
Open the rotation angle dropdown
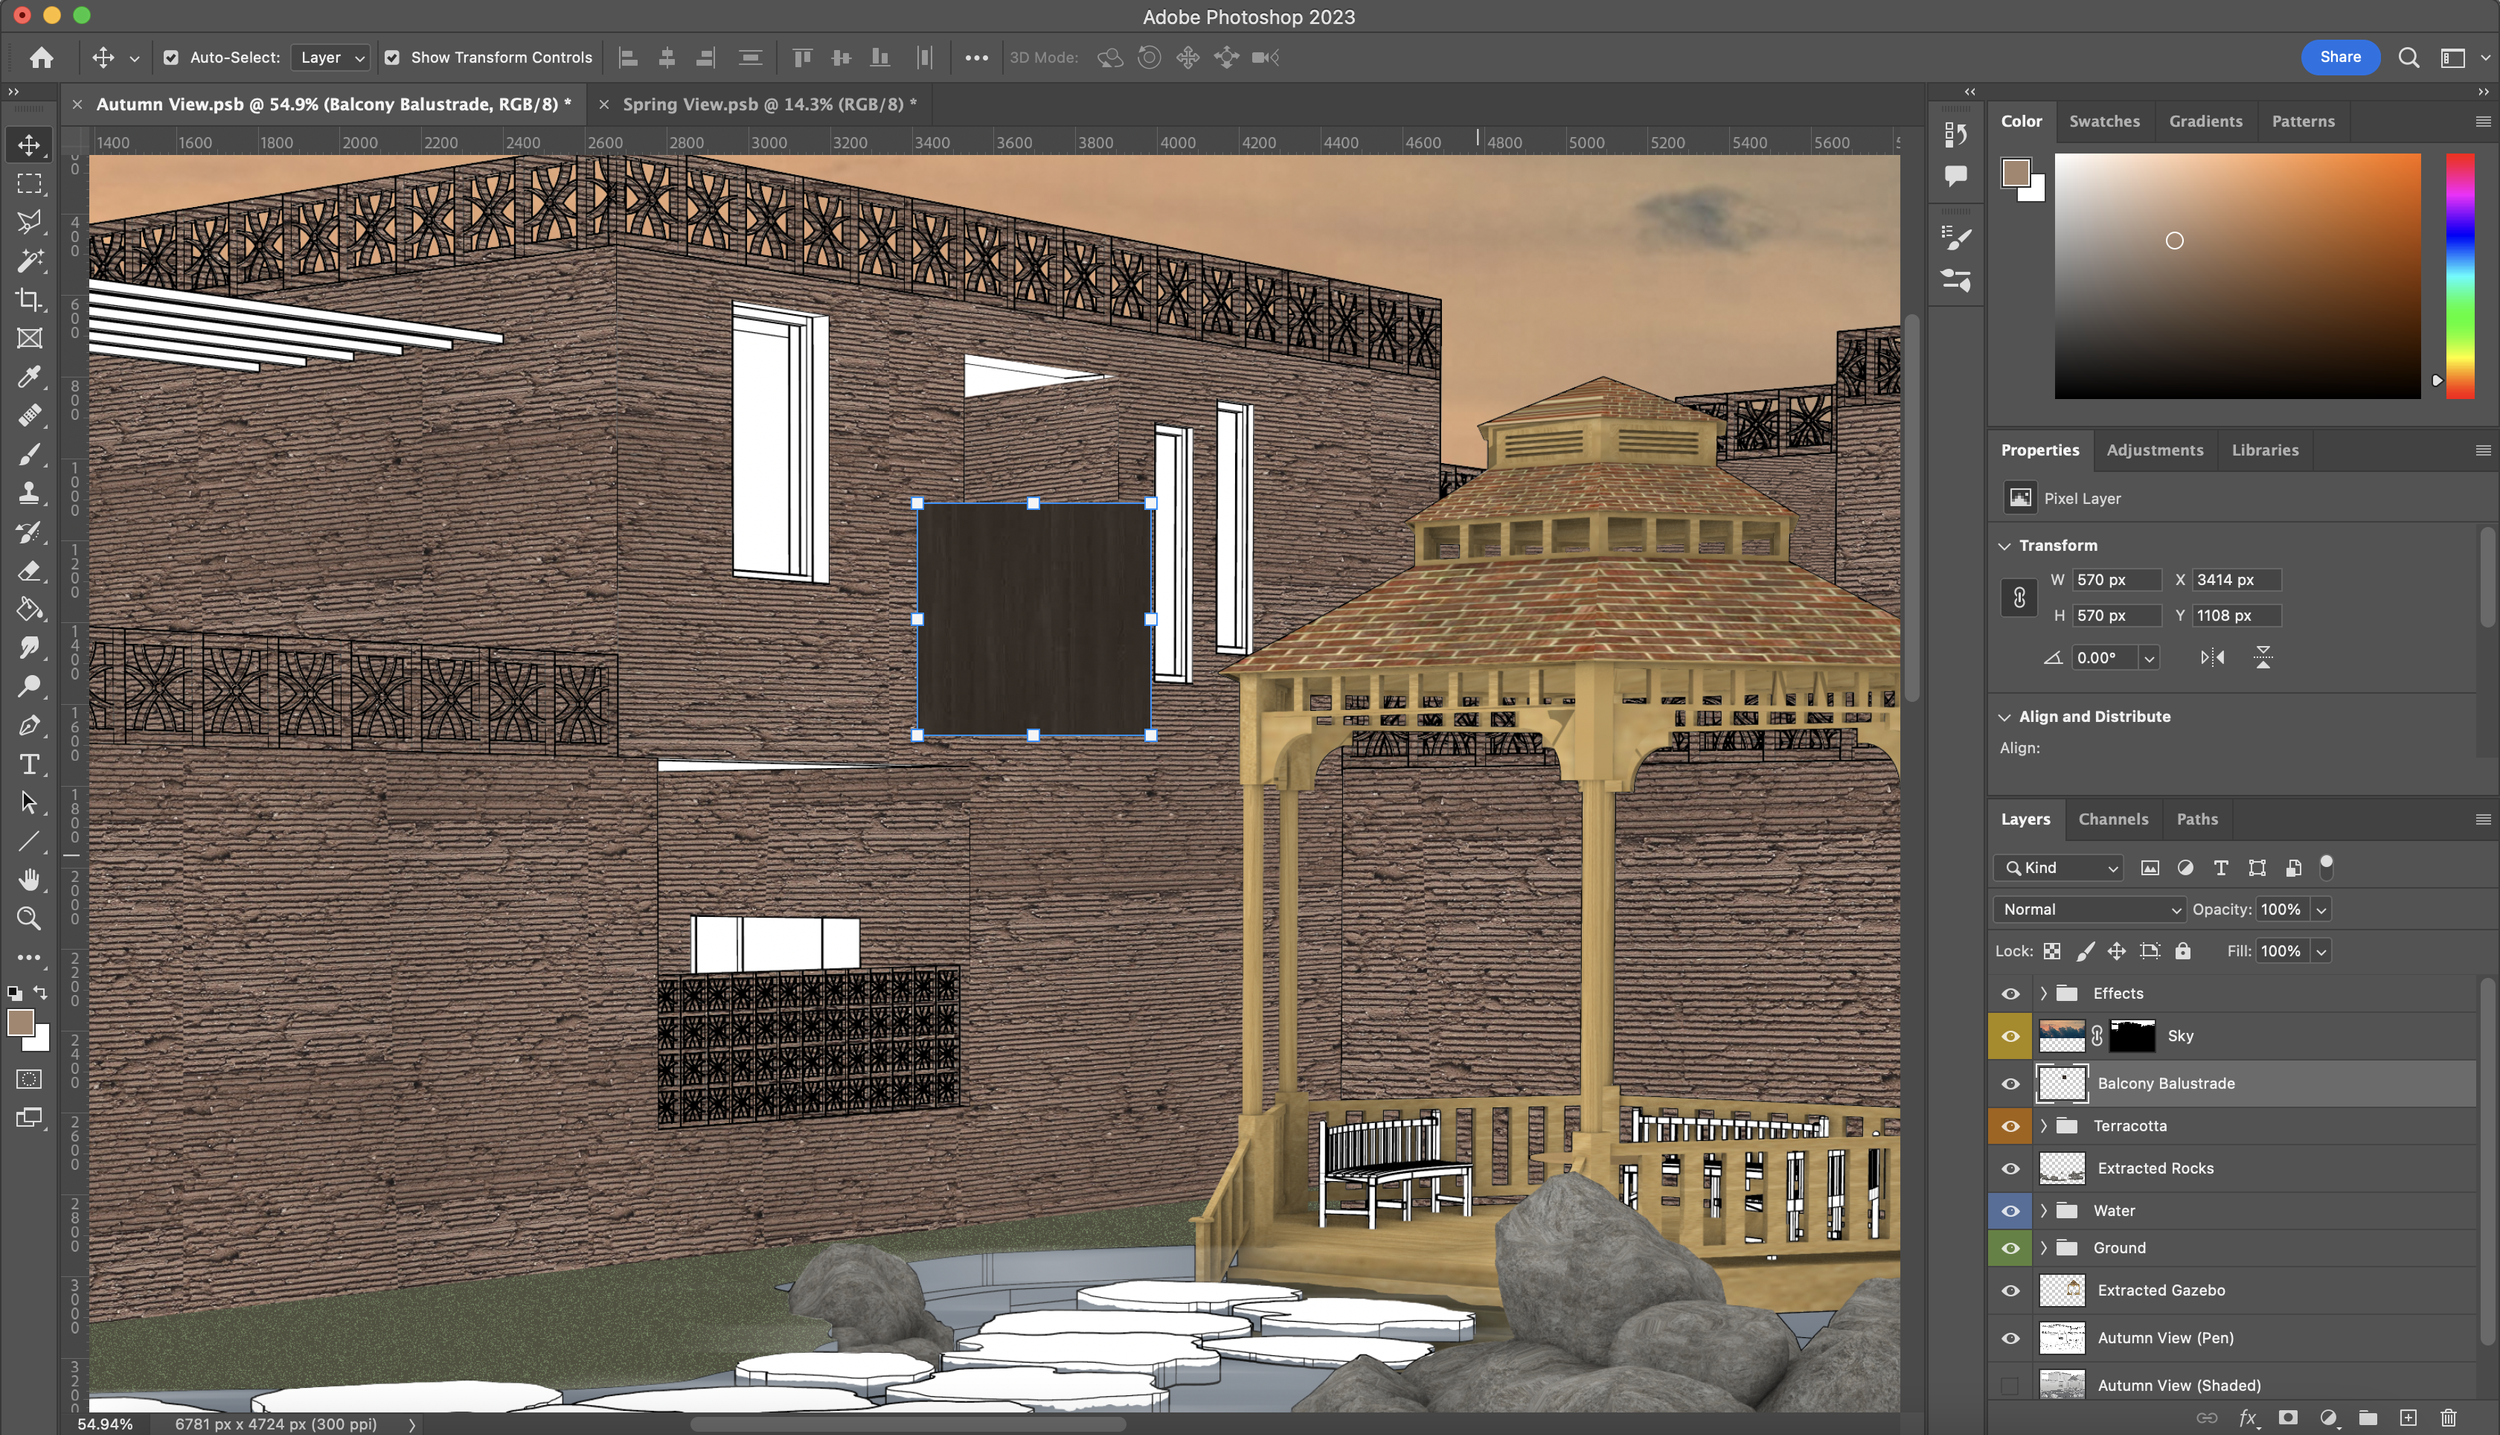[2149, 658]
